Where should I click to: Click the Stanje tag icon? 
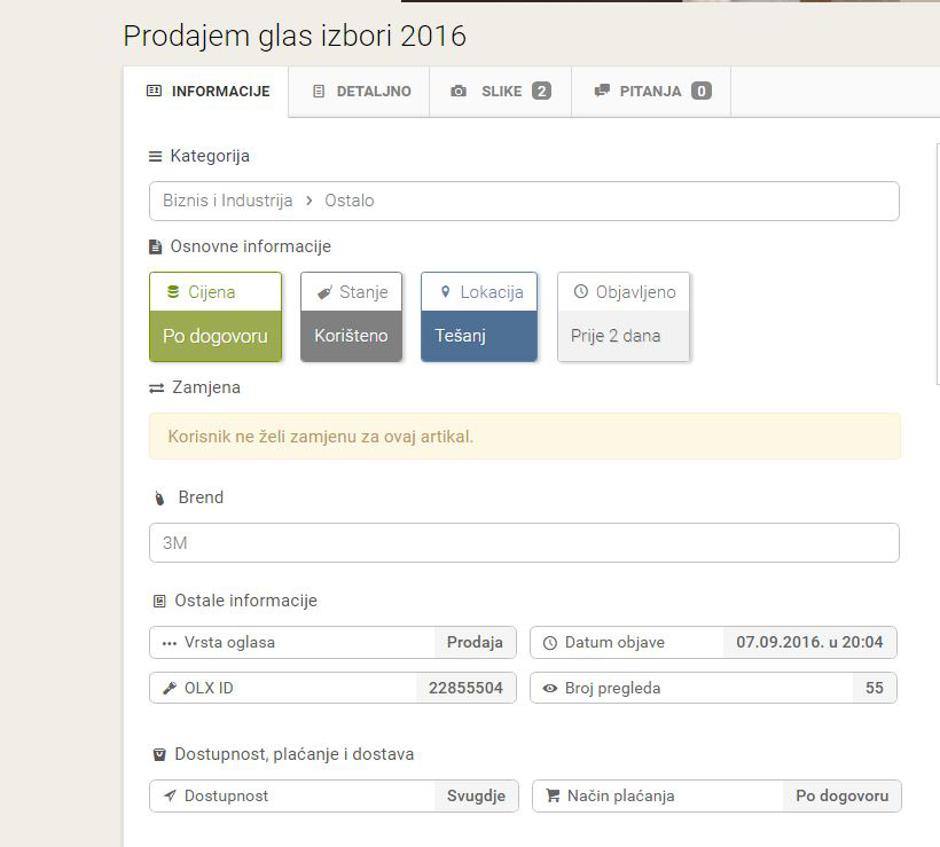click(x=323, y=292)
